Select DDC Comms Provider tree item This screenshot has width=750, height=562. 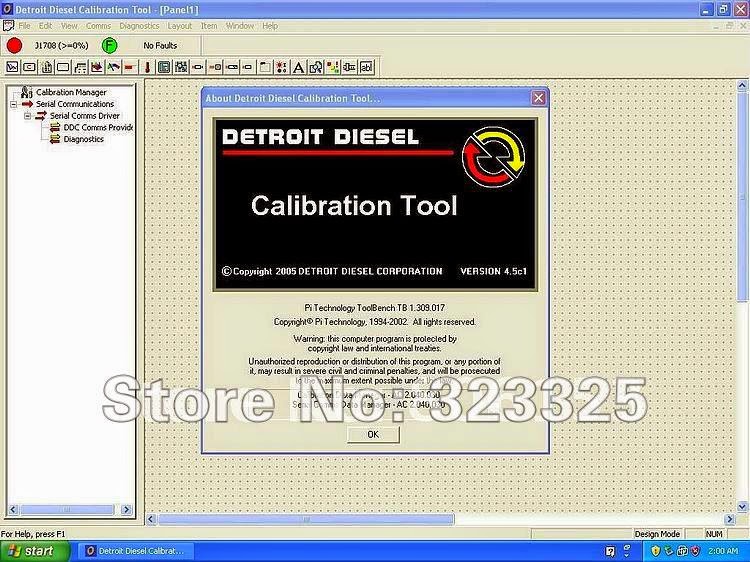[98, 127]
